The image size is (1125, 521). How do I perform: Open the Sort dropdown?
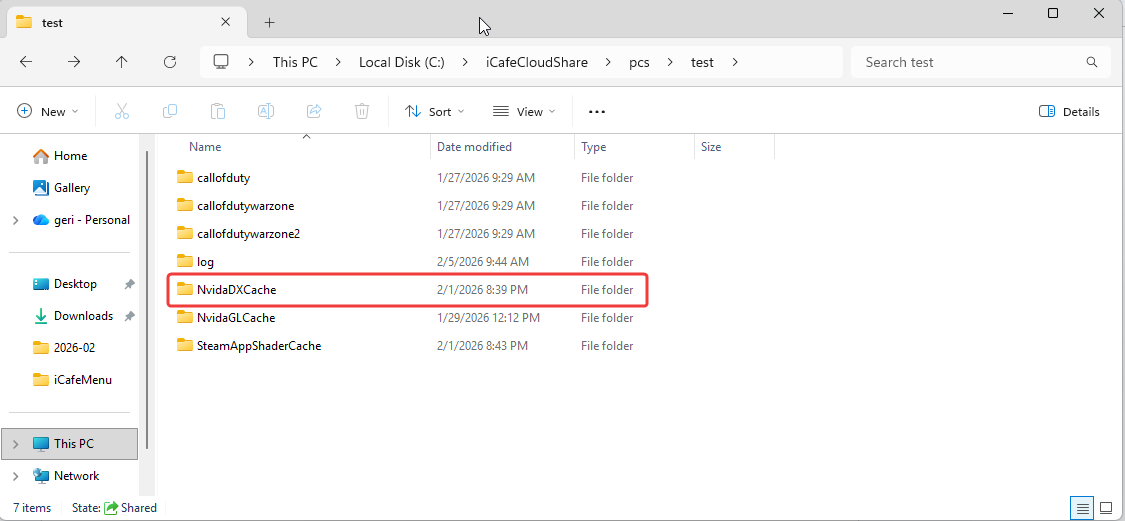[435, 112]
